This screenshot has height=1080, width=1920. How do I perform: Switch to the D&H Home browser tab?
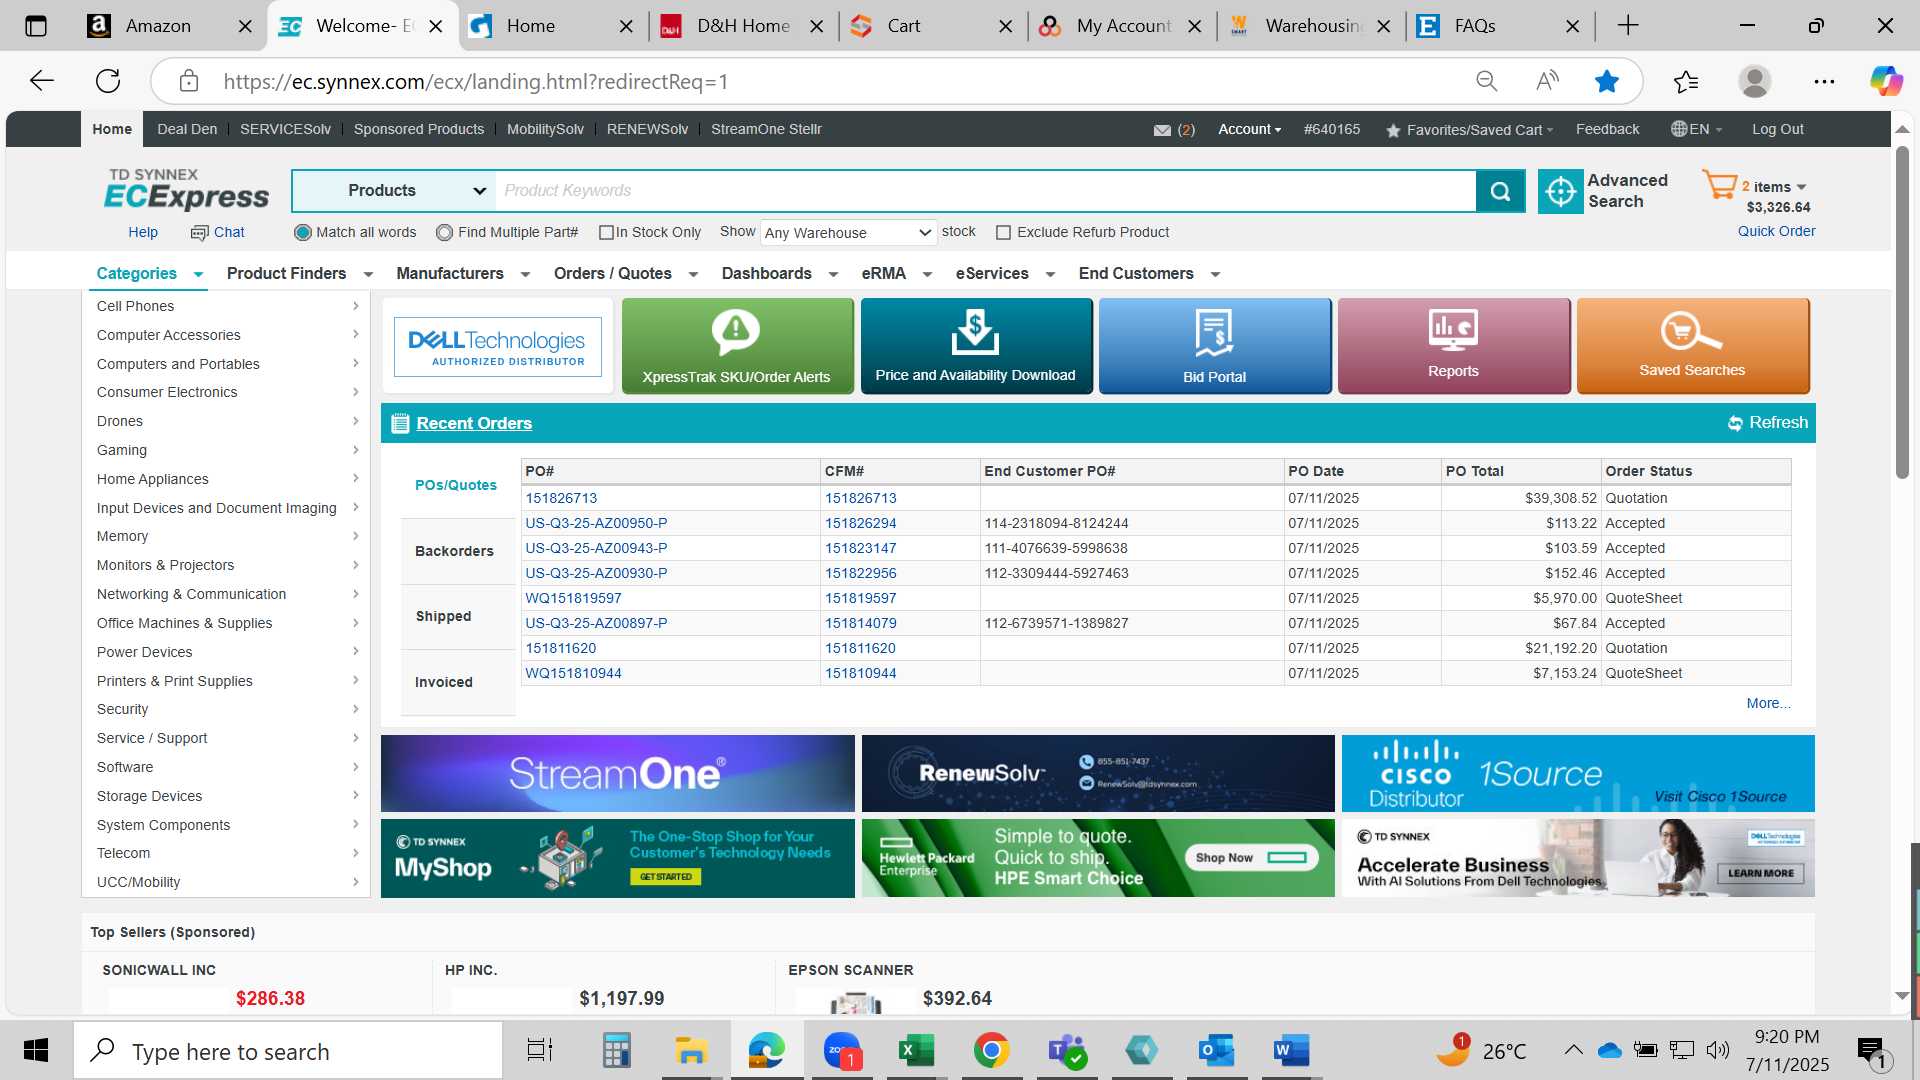pyautogui.click(x=742, y=26)
